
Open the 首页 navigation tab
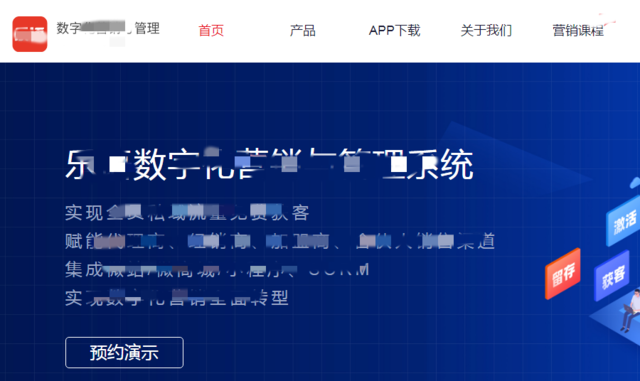click(211, 31)
